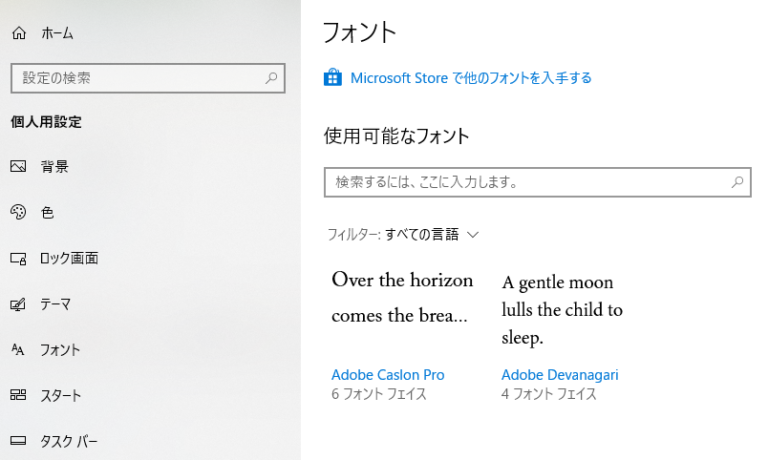Image resolution: width=768 pixels, height=460 pixels.
Task: Click the Start menu grid icon
Action: (18, 396)
